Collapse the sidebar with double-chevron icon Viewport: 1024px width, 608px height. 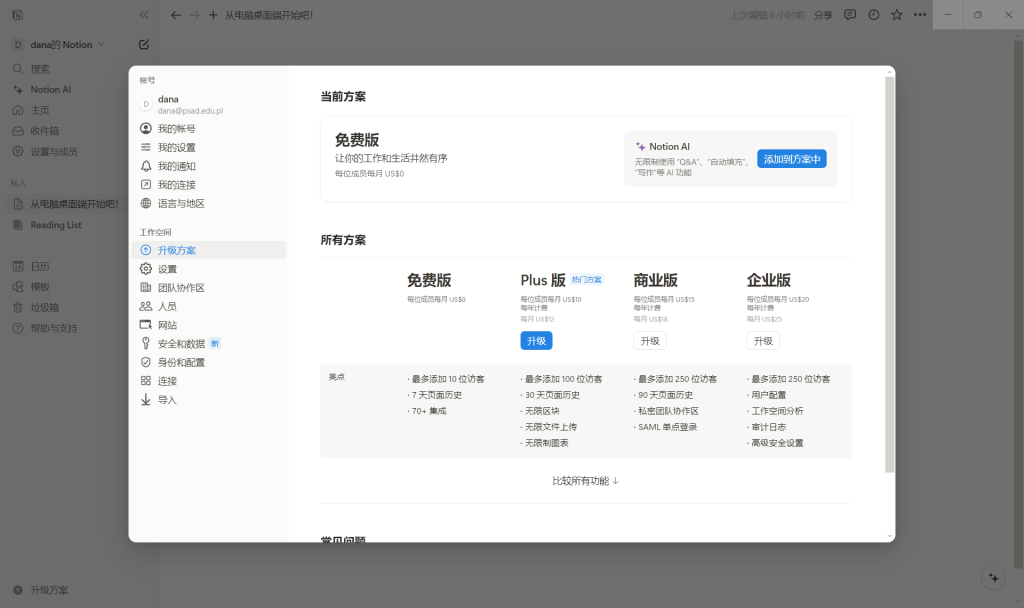point(144,15)
